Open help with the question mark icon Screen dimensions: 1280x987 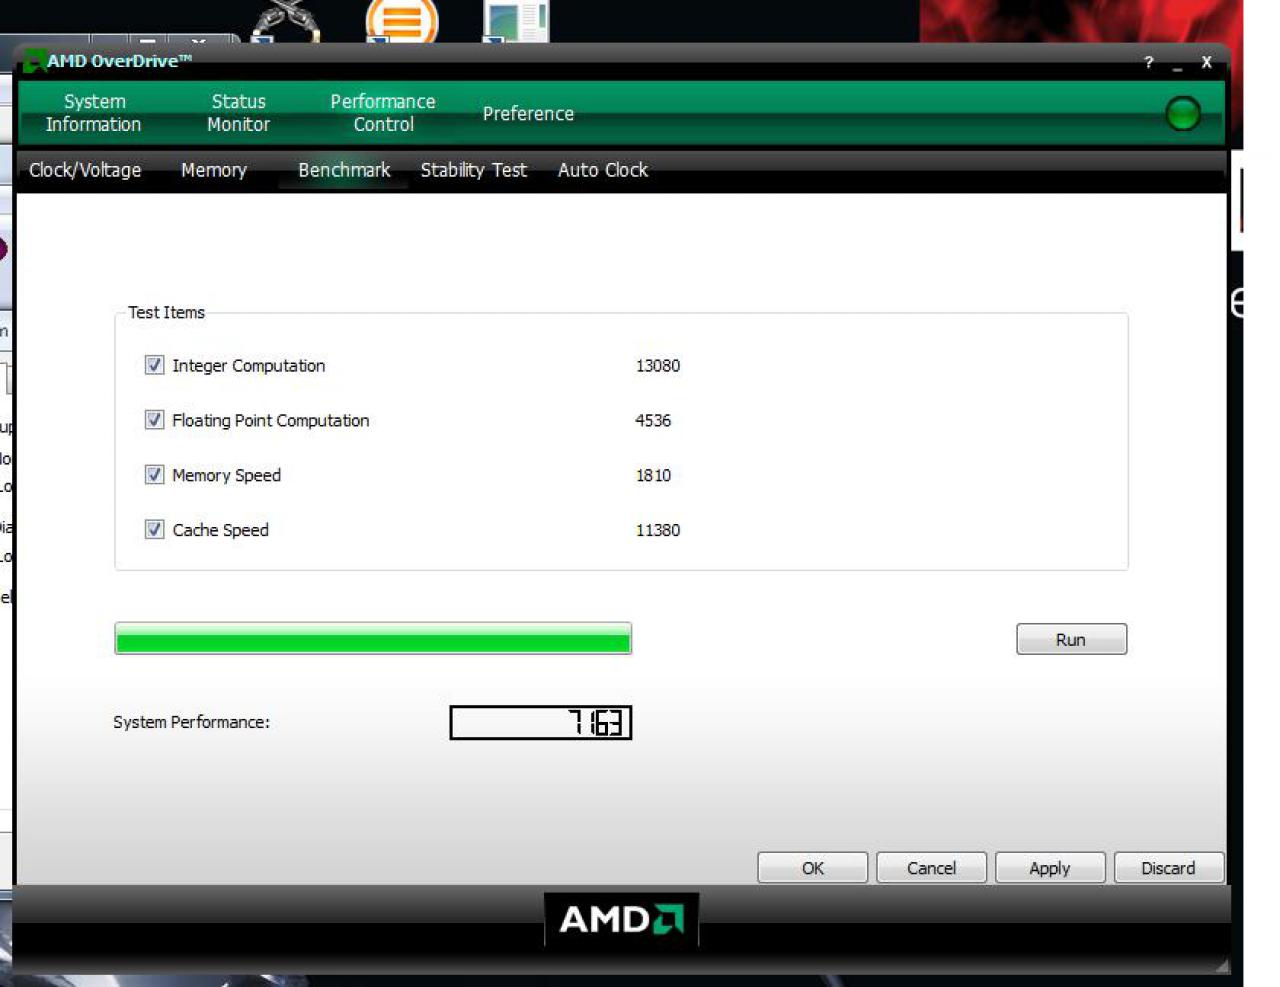click(1148, 62)
